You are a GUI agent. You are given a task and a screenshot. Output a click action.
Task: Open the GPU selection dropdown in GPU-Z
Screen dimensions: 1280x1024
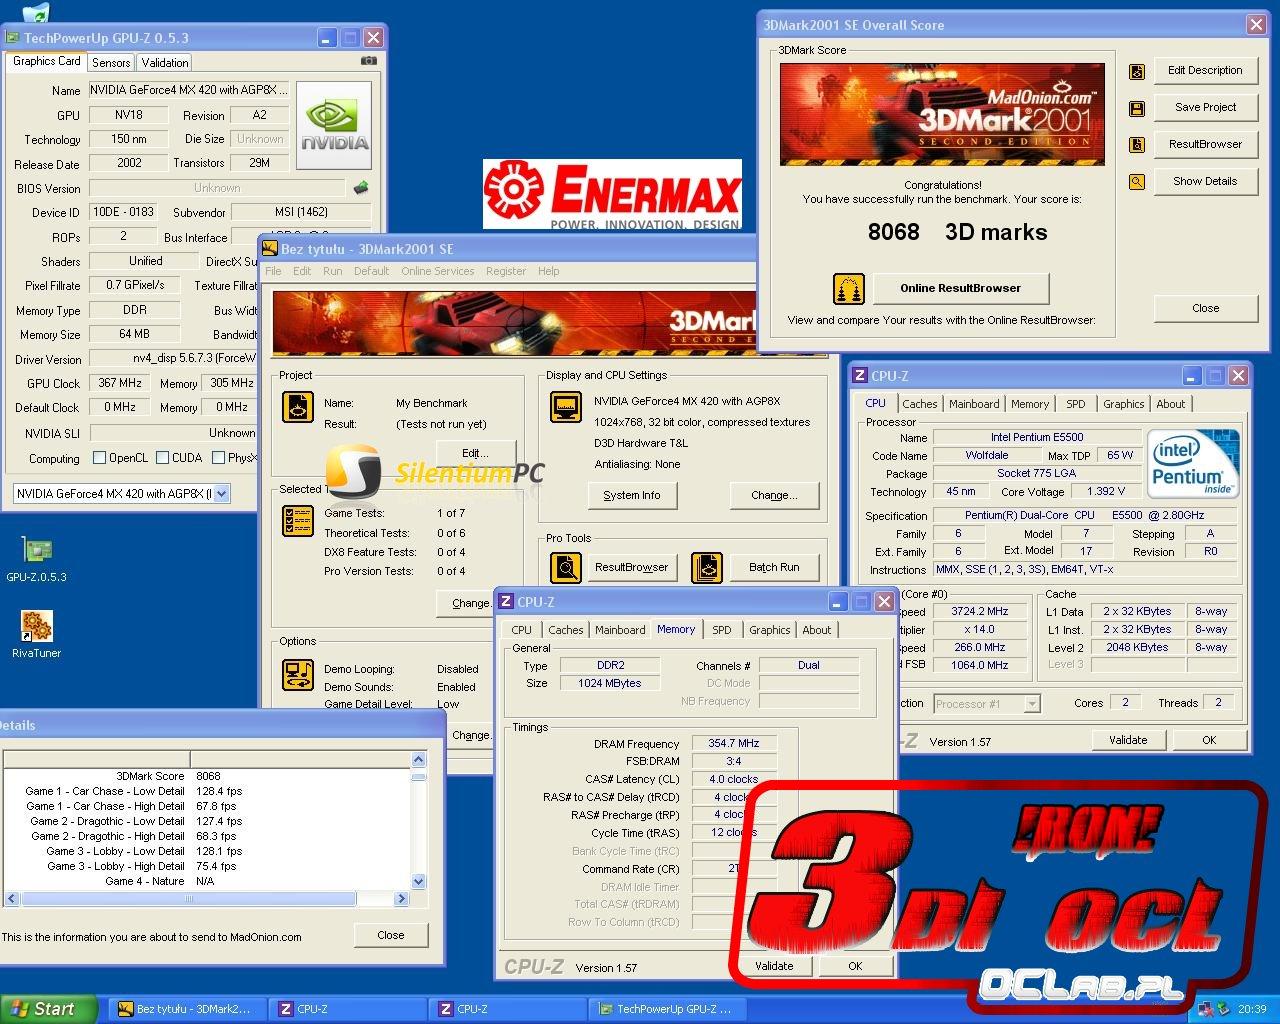tap(222, 493)
